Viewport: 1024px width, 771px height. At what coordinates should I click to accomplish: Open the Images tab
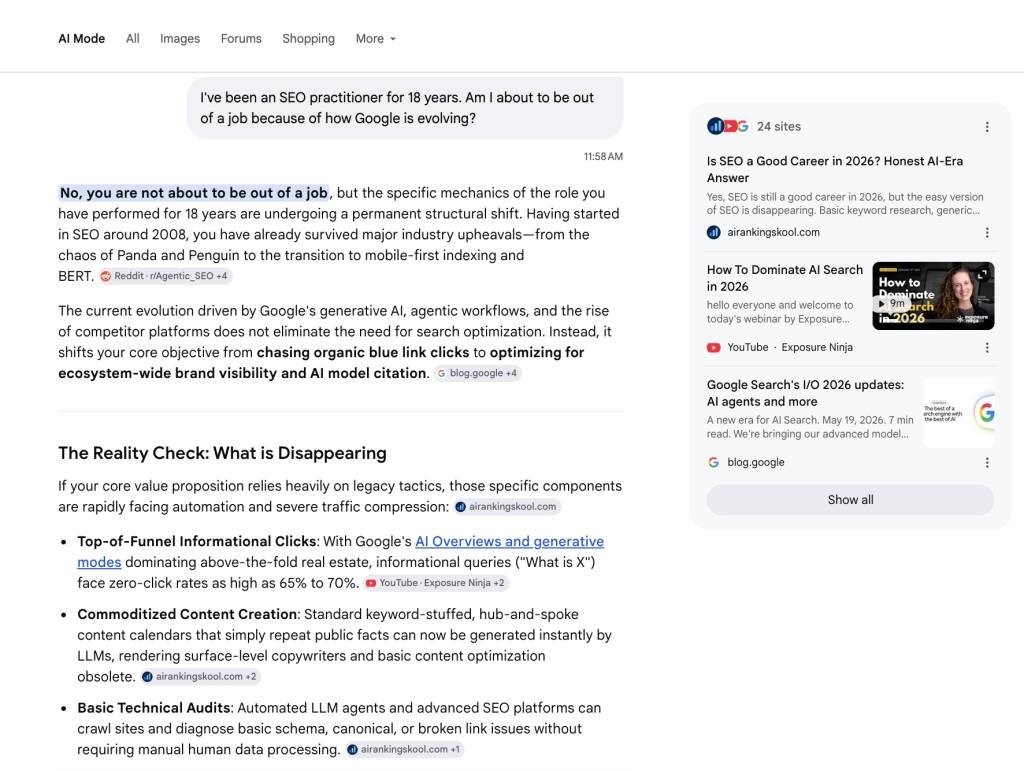pos(180,39)
